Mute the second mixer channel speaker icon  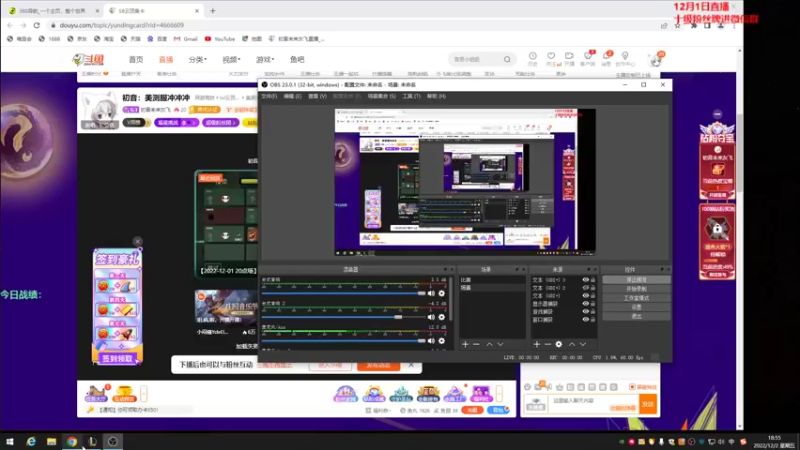point(431,317)
